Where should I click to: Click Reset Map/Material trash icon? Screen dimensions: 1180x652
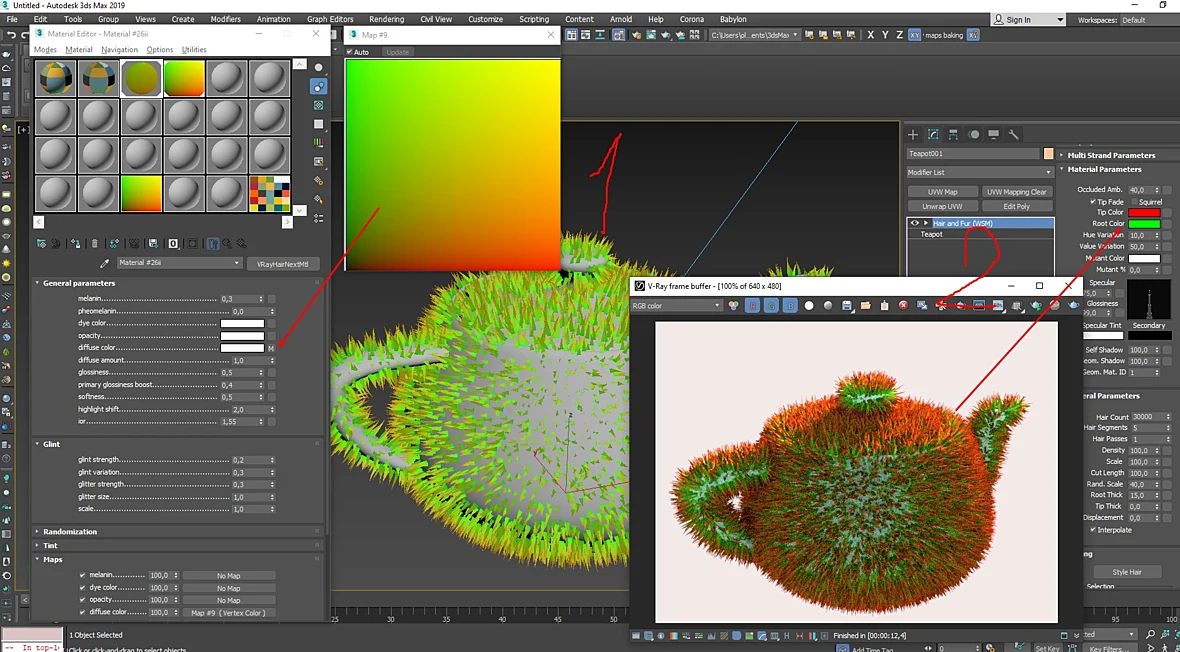click(x=95, y=243)
